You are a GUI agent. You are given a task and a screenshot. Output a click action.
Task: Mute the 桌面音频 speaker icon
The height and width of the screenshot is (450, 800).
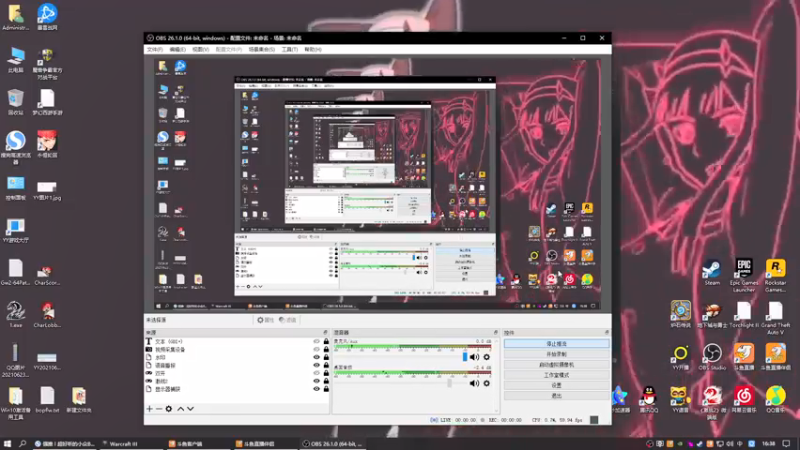474,383
